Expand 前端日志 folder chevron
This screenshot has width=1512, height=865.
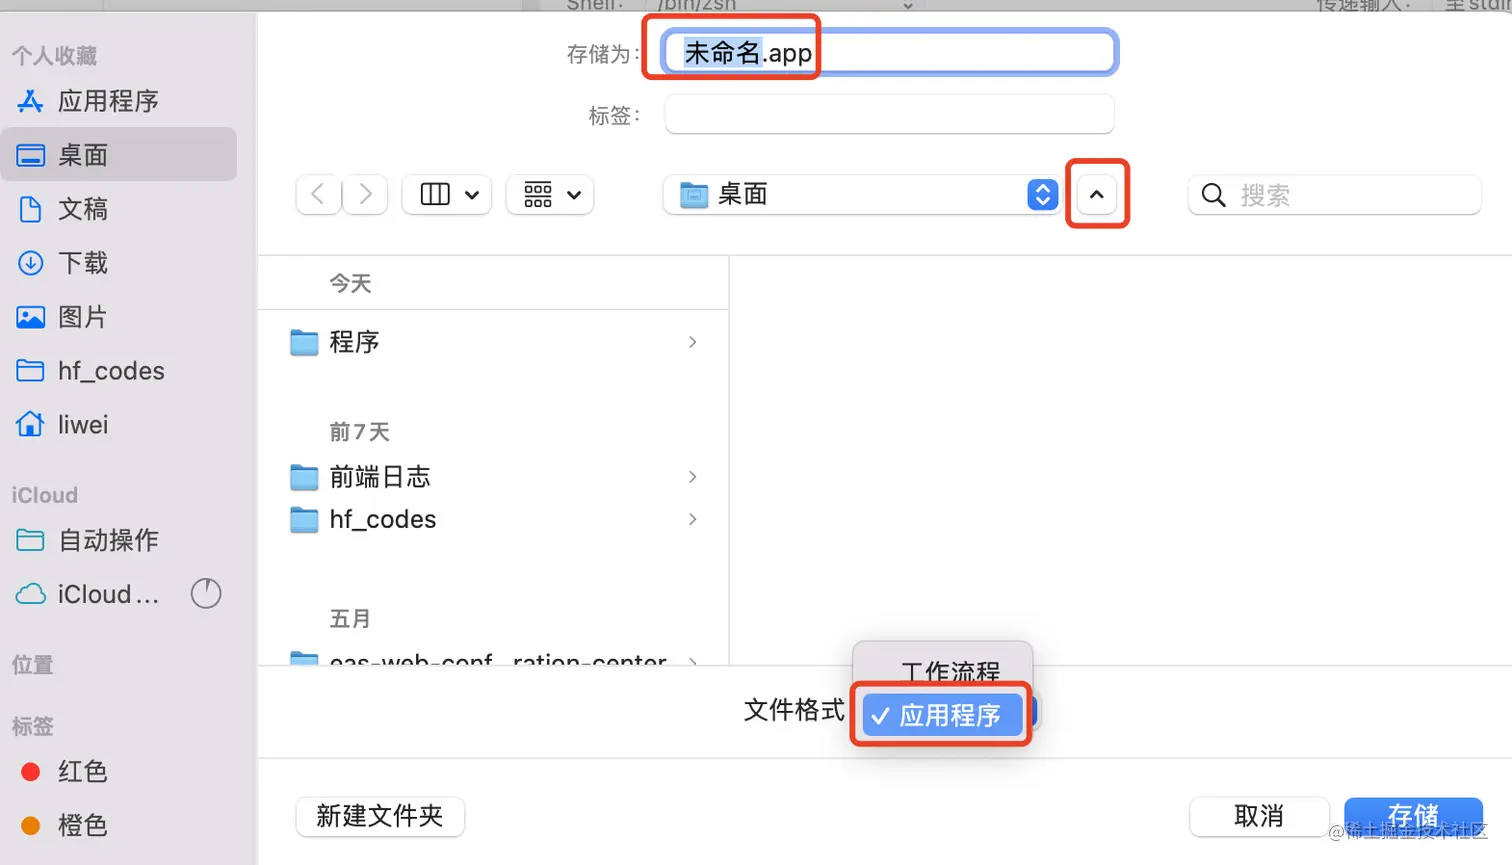tap(693, 477)
